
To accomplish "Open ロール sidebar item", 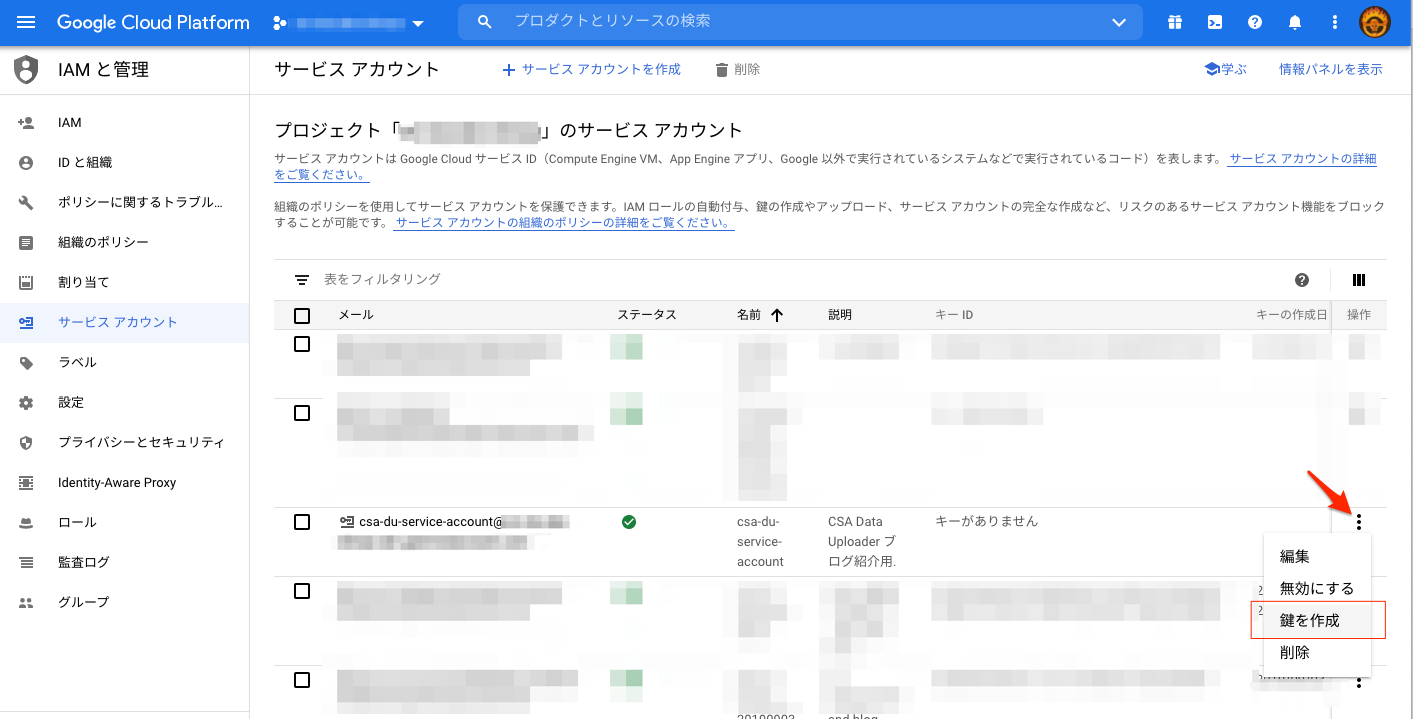I will point(124,522).
